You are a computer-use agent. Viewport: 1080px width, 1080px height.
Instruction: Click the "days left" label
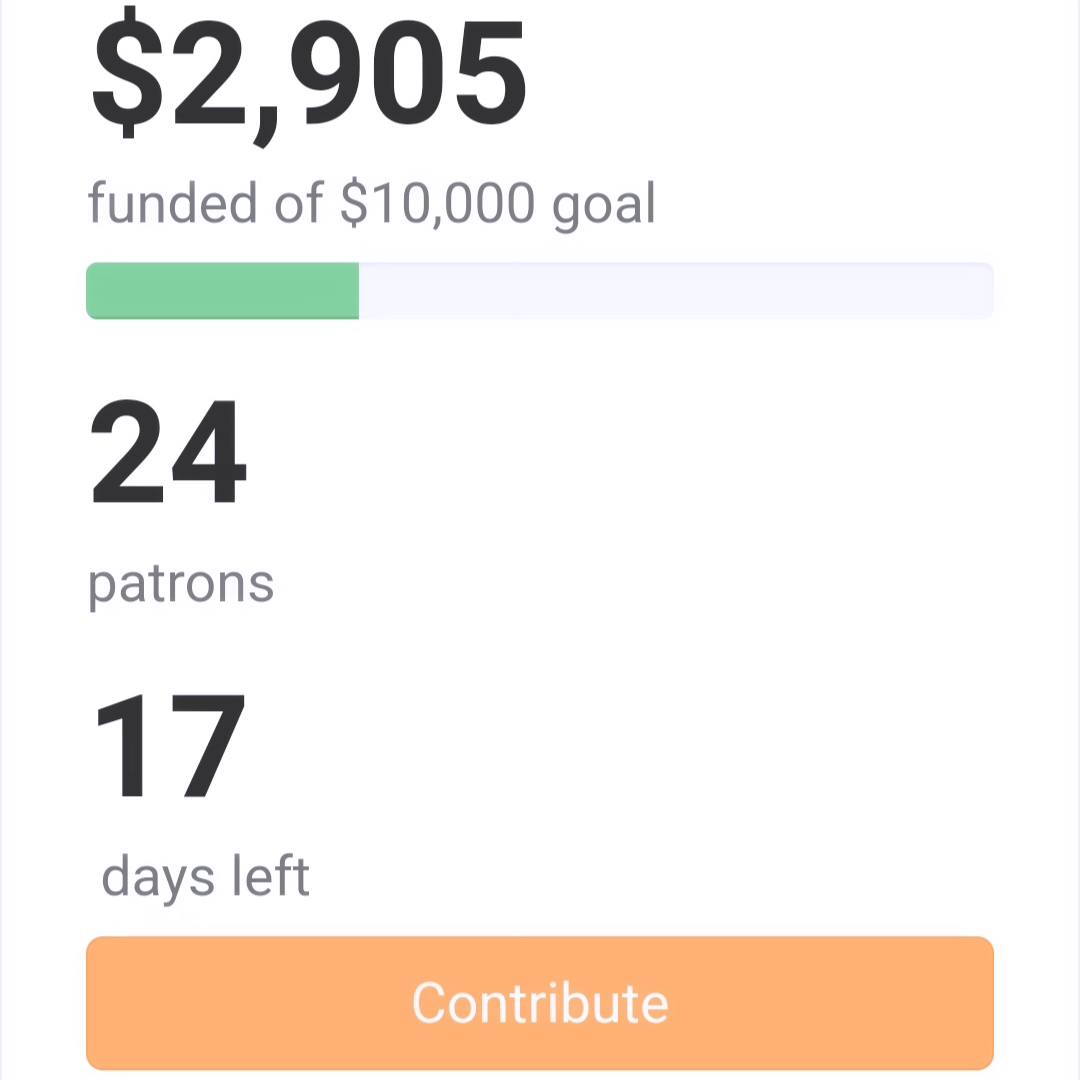pos(205,878)
